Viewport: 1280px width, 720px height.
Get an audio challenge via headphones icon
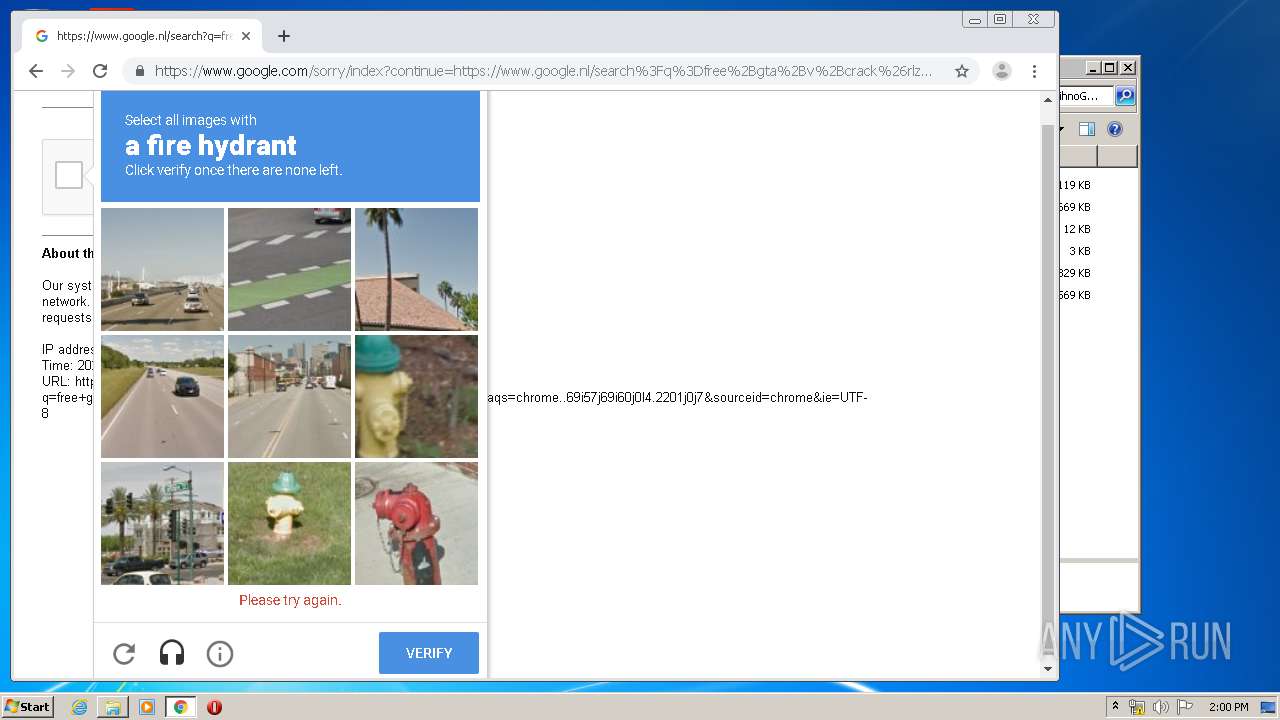pos(172,654)
